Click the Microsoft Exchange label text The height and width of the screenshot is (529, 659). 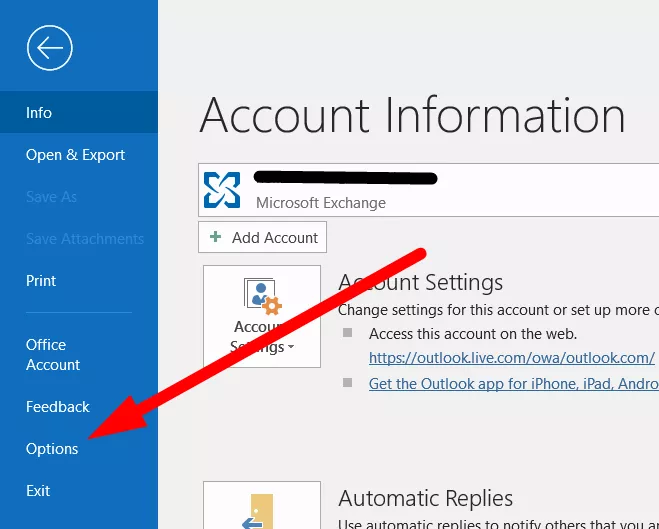(x=321, y=203)
